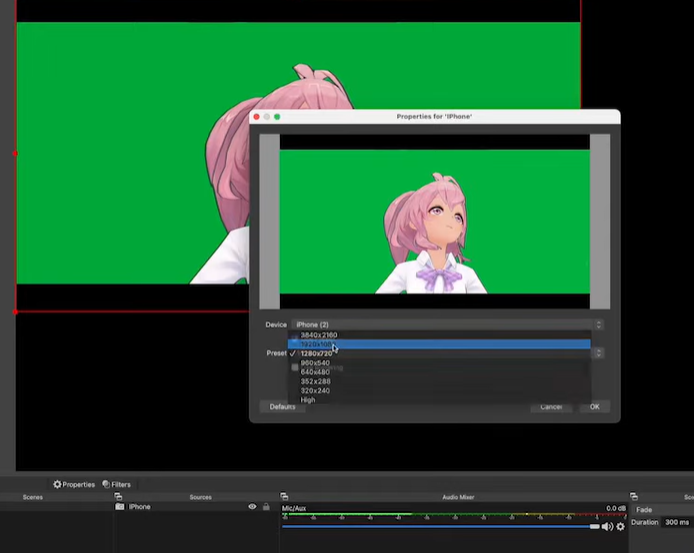Click OK in the iPhone properties dialog
Image resolution: width=694 pixels, height=553 pixels.
click(594, 406)
